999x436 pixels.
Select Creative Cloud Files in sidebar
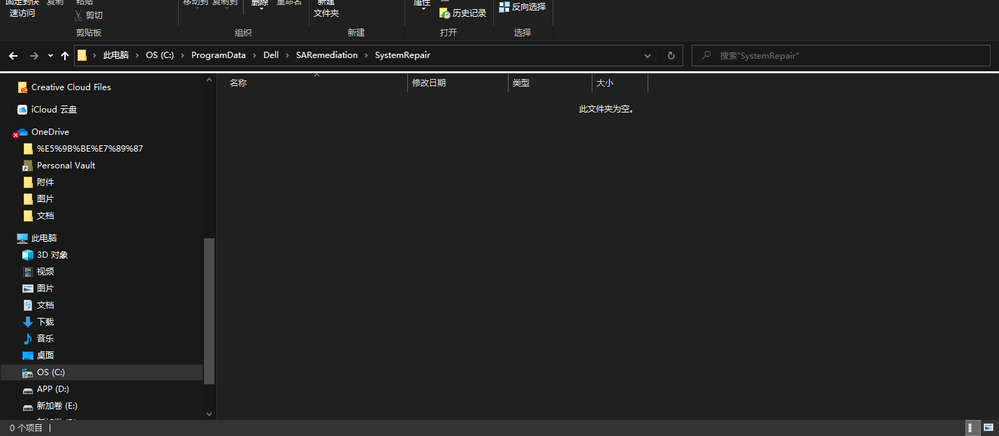tap(70, 87)
